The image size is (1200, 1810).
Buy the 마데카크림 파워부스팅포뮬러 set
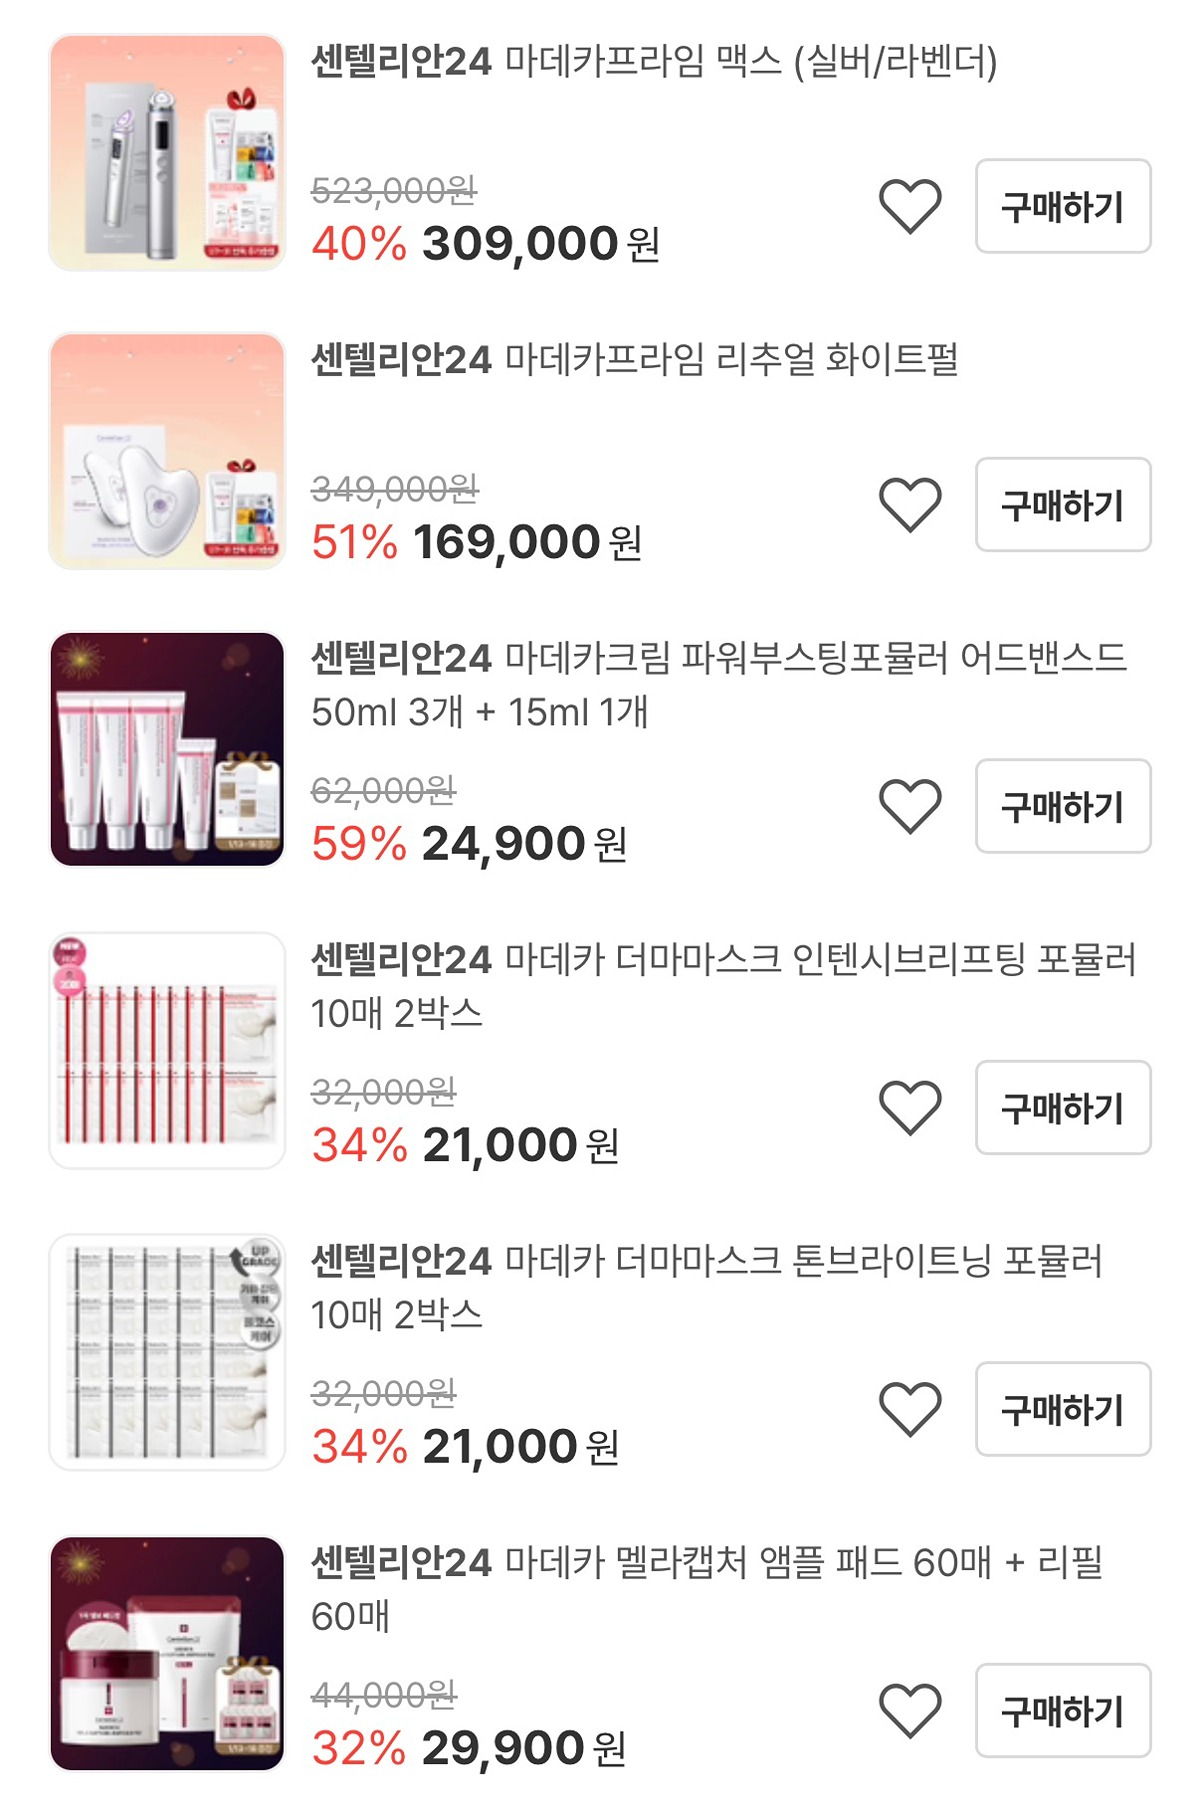tap(1063, 806)
